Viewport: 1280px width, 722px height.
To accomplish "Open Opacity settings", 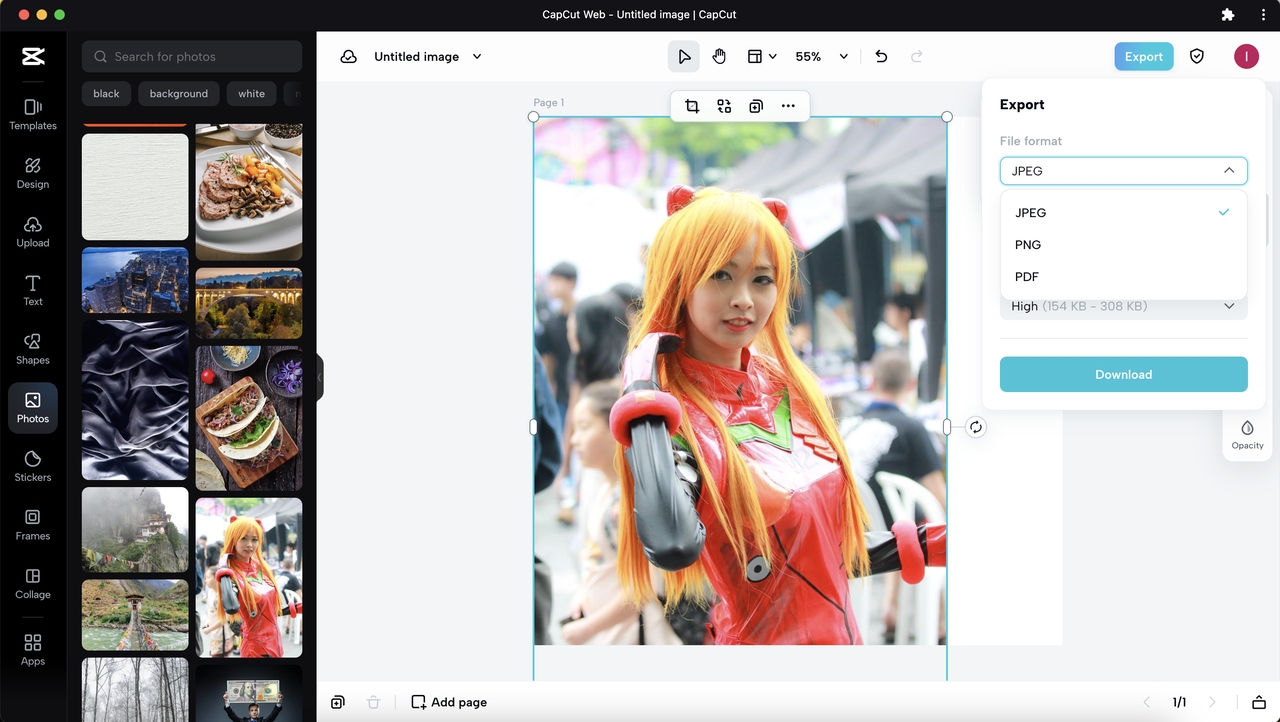I will [x=1247, y=434].
